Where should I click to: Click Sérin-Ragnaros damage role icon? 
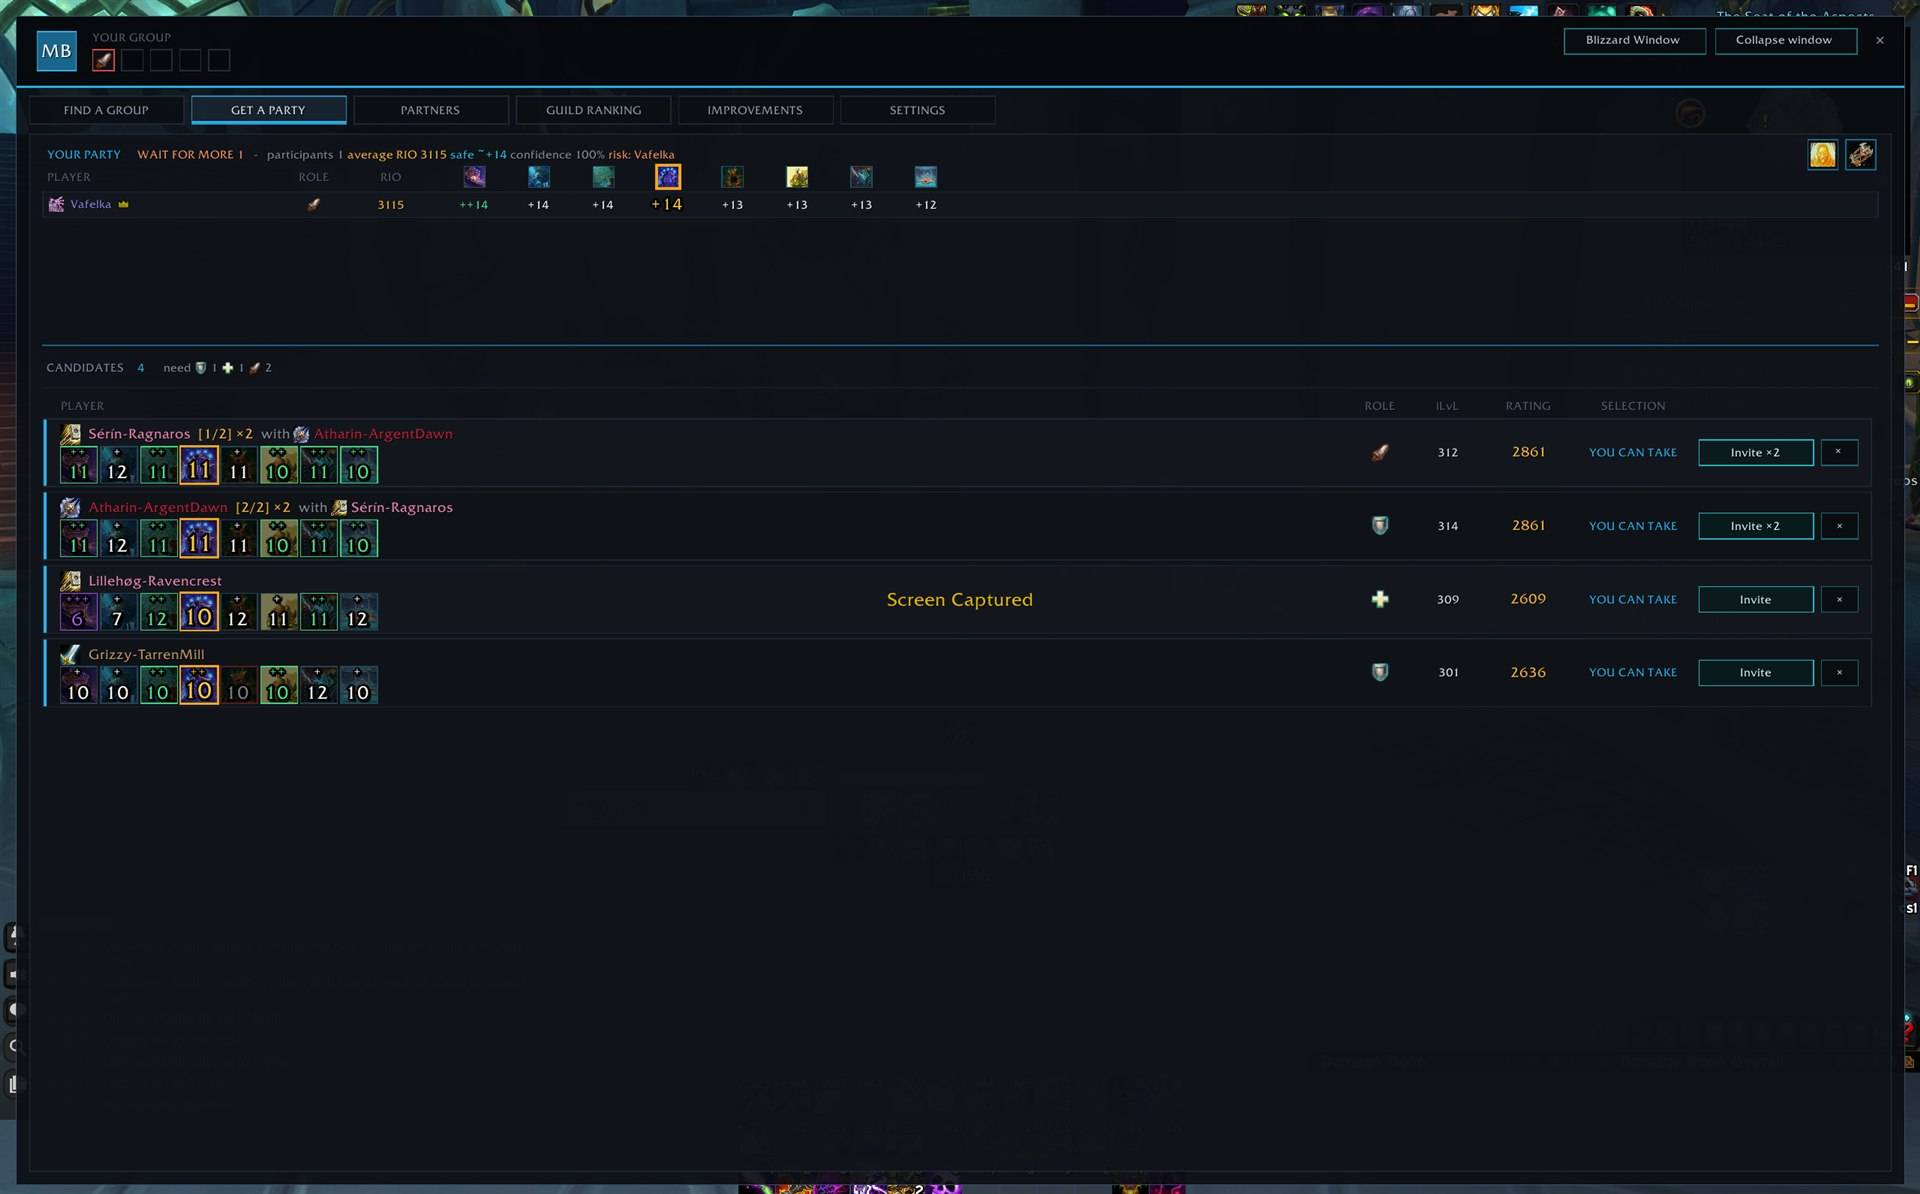click(1379, 452)
